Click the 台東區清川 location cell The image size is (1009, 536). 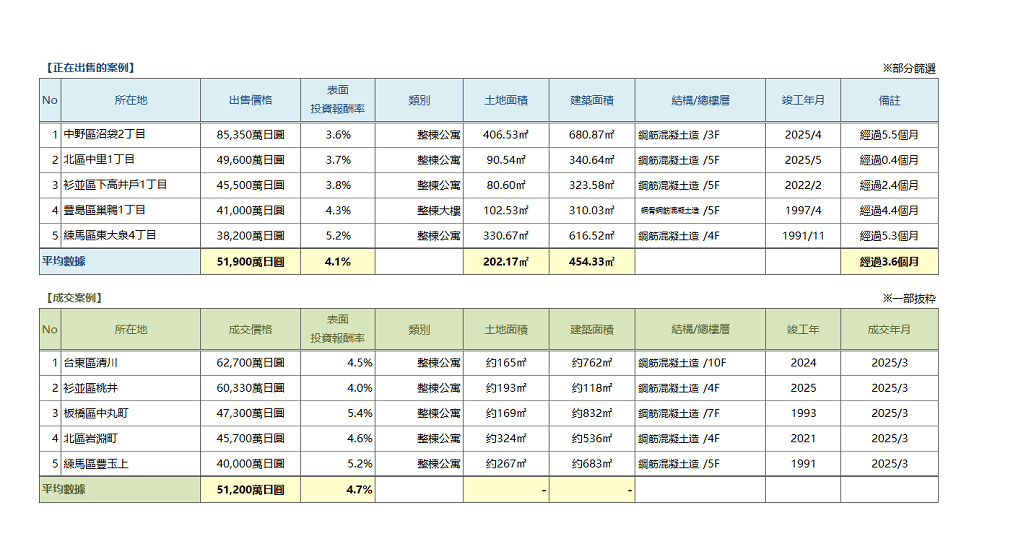[x=130, y=363]
